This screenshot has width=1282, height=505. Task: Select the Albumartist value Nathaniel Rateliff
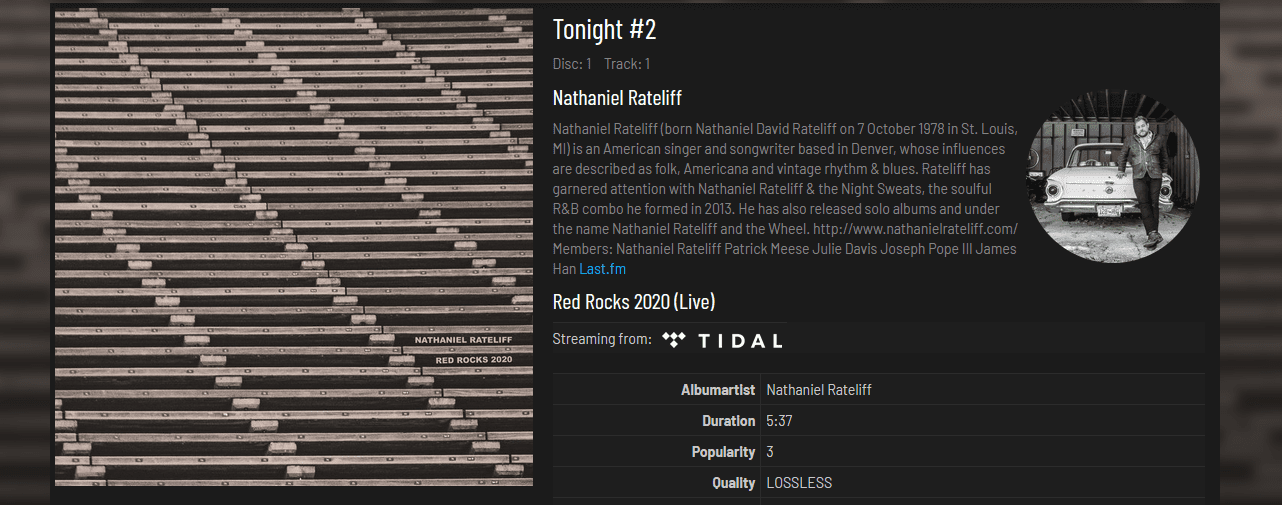818,390
